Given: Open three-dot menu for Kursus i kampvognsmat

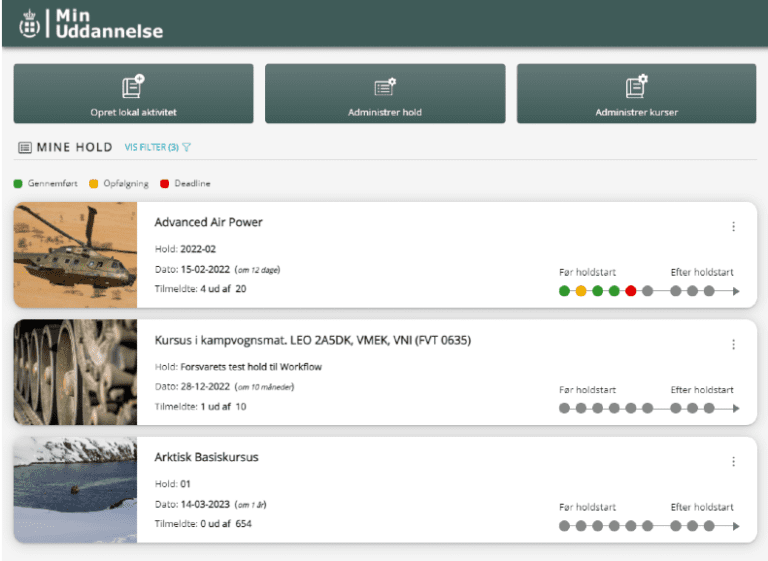Looking at the screenshot, I should coord(733,344).
